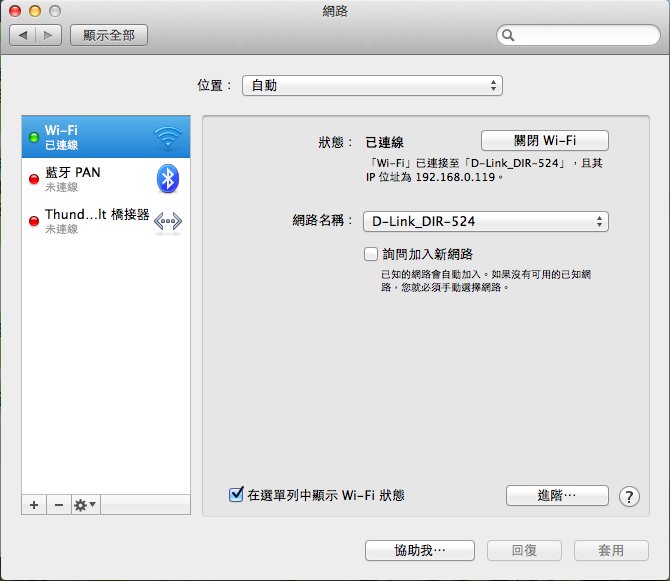Viewport: 670px width, 581px height.
Task: Click the Bluetooth icon for 藍牙 PAN
Action: (168, 179)
